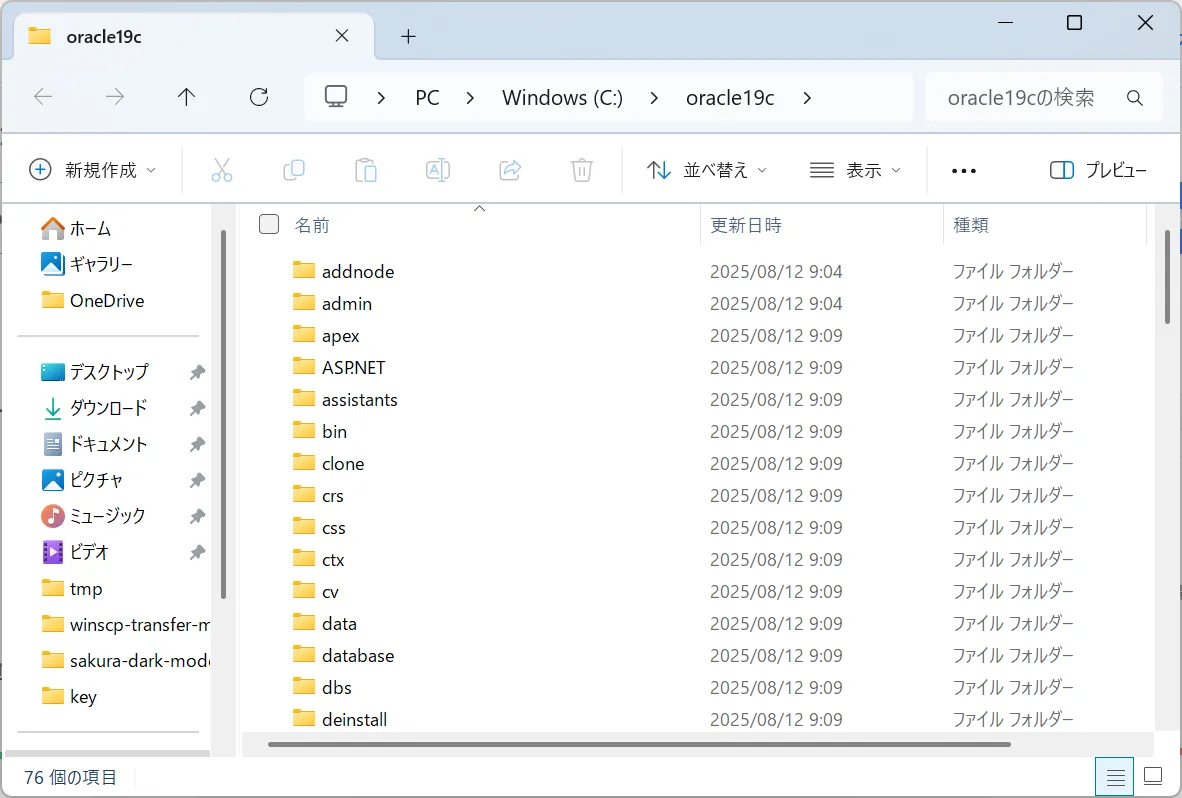The height and width of the screenshot is (798, 1182).
Task: Expand chevron after oracle19c in path
Action: (807, 98)
